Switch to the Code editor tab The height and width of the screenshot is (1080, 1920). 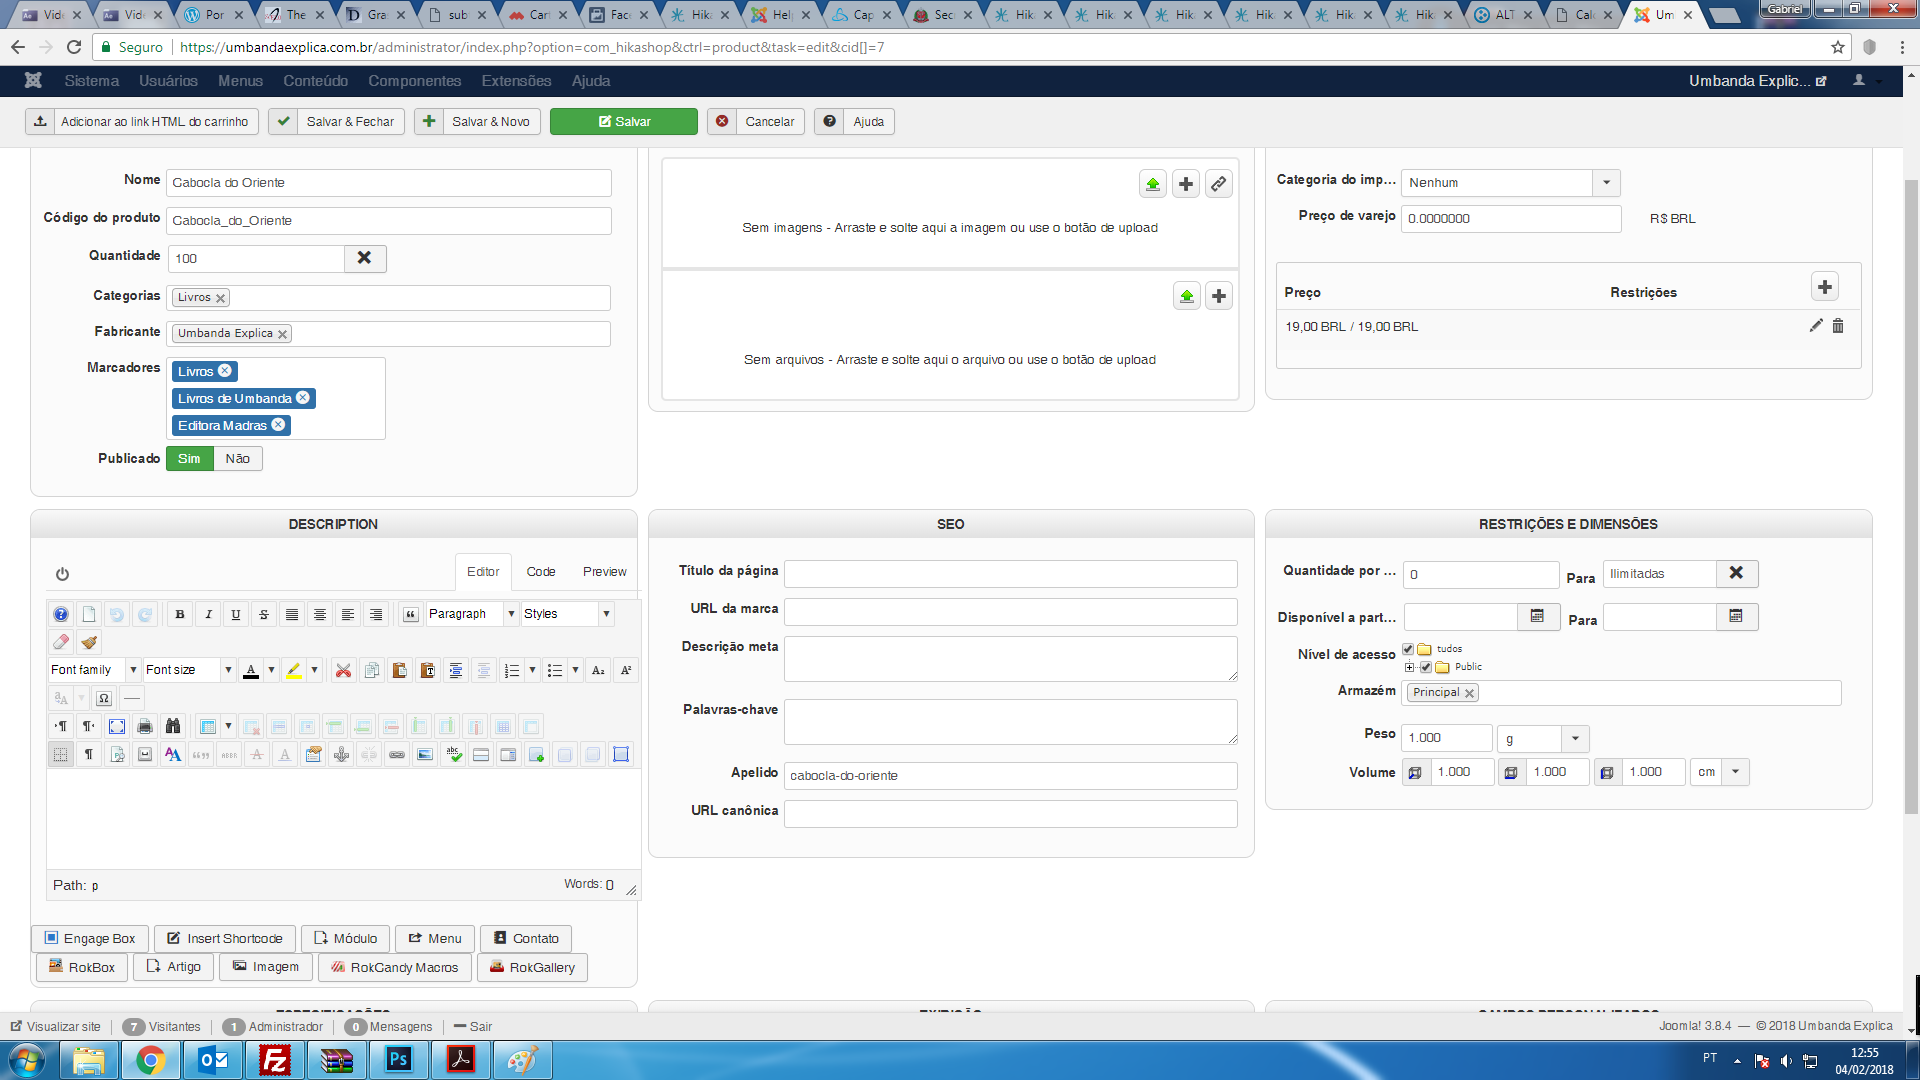point(541,572)
